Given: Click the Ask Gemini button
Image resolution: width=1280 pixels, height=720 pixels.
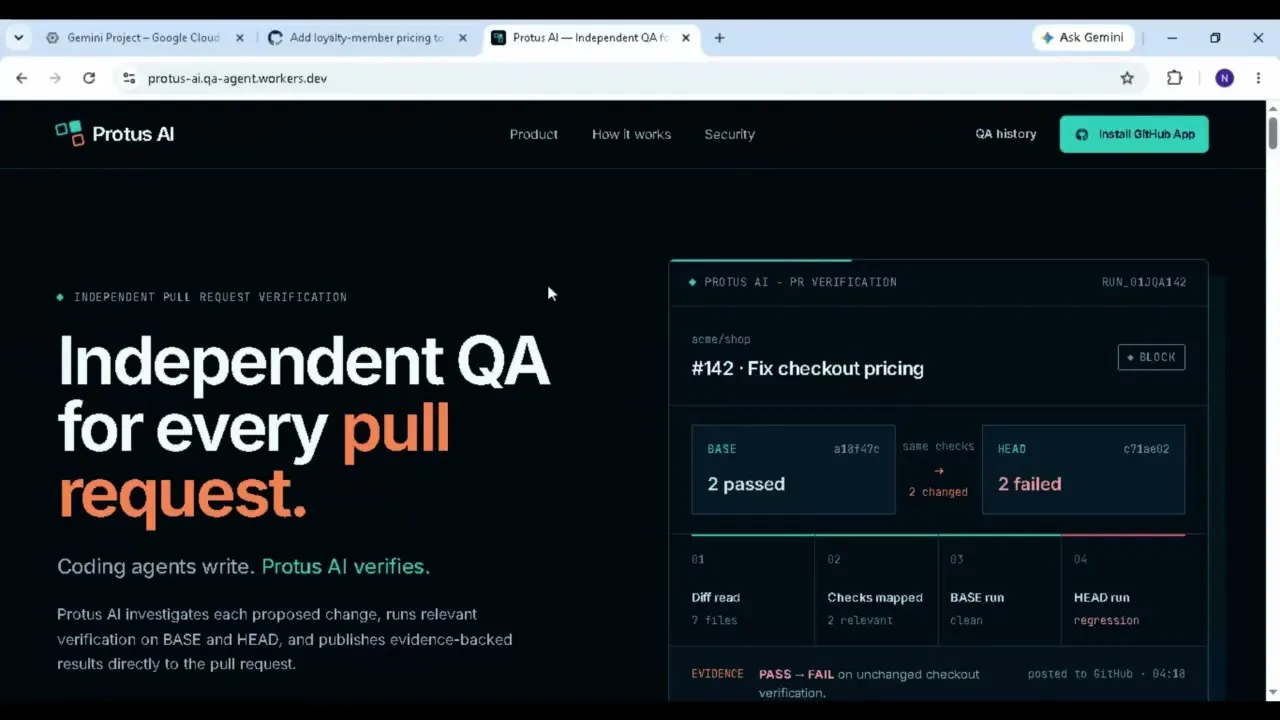Looking at the screenshot, I should [x=1083, y=38].
